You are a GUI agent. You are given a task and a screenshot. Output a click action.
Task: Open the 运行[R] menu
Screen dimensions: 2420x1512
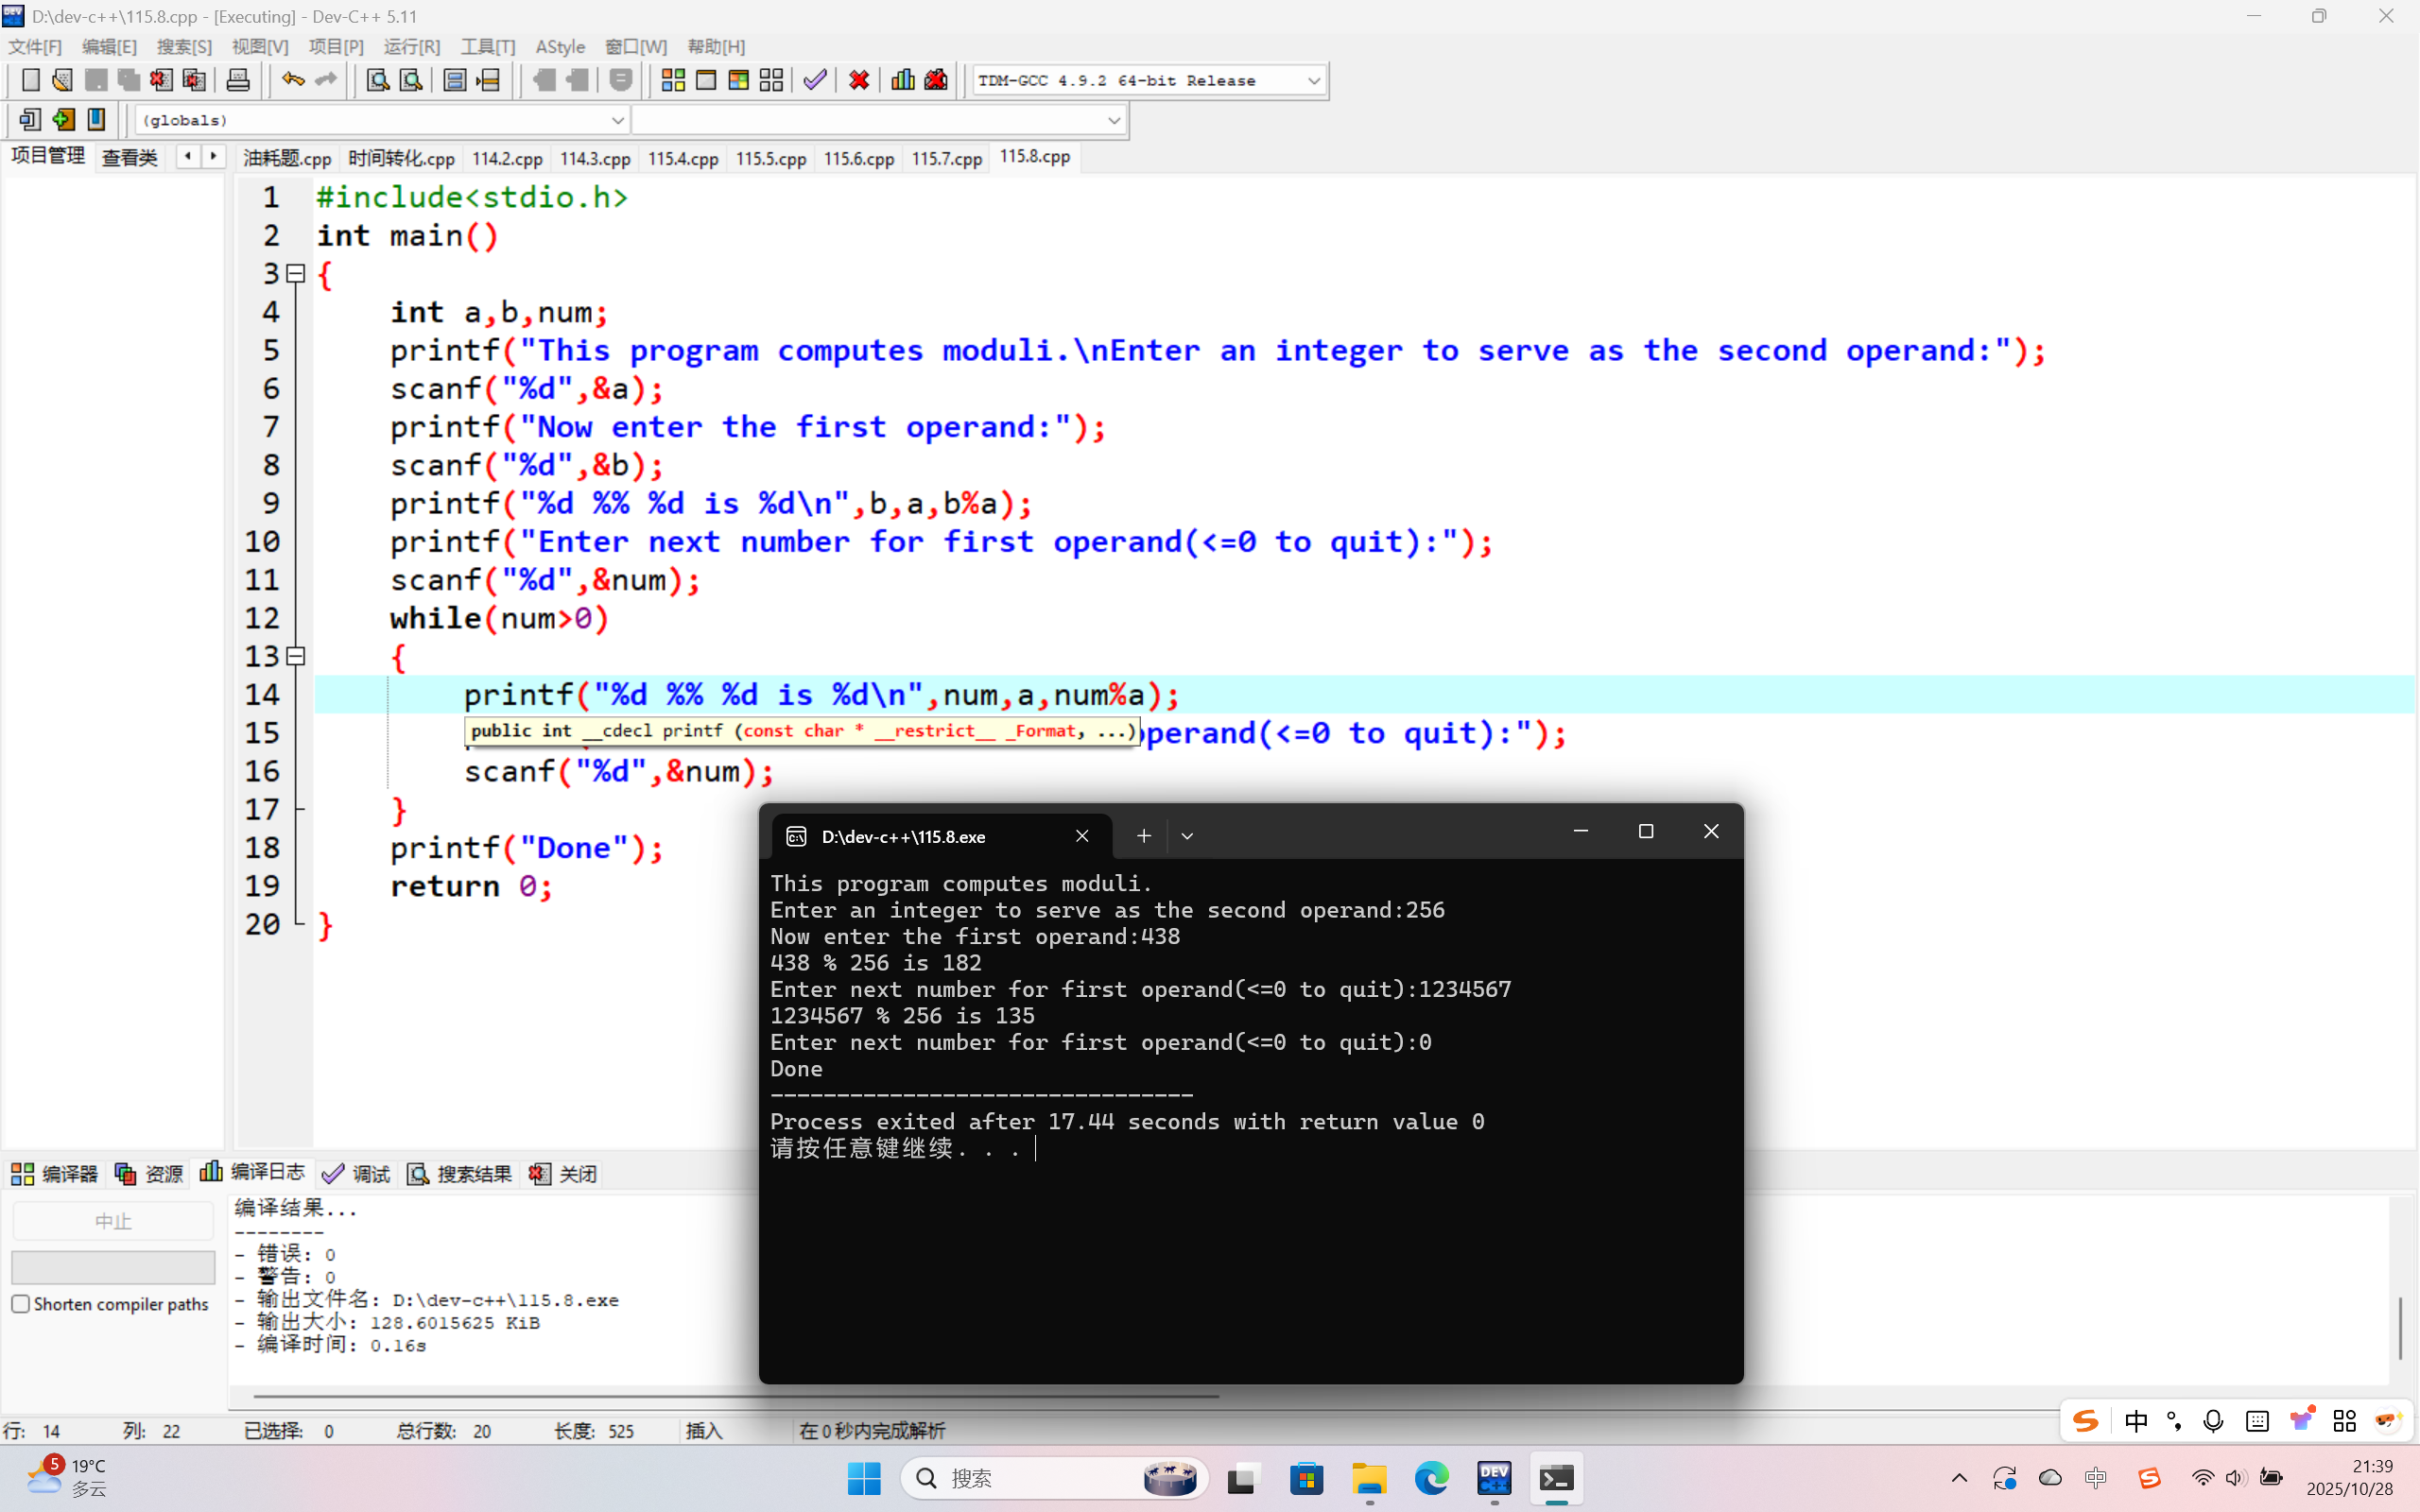411,47
